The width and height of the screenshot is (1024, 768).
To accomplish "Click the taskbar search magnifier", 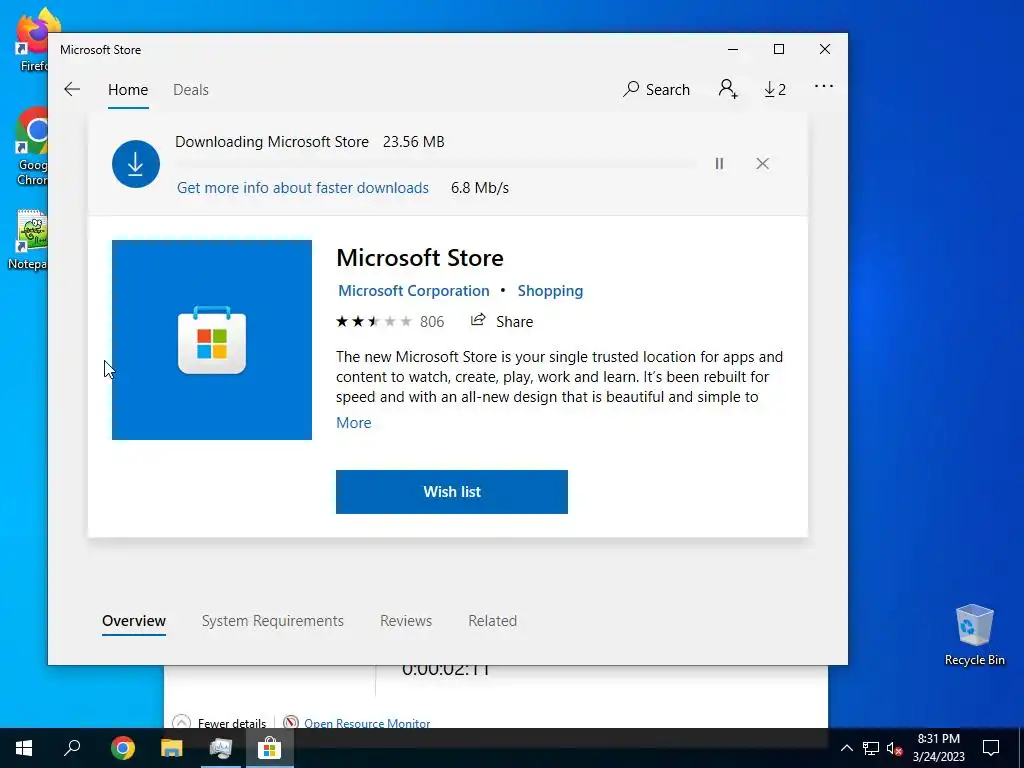I will pyautogui.click(x=72, y=748).
